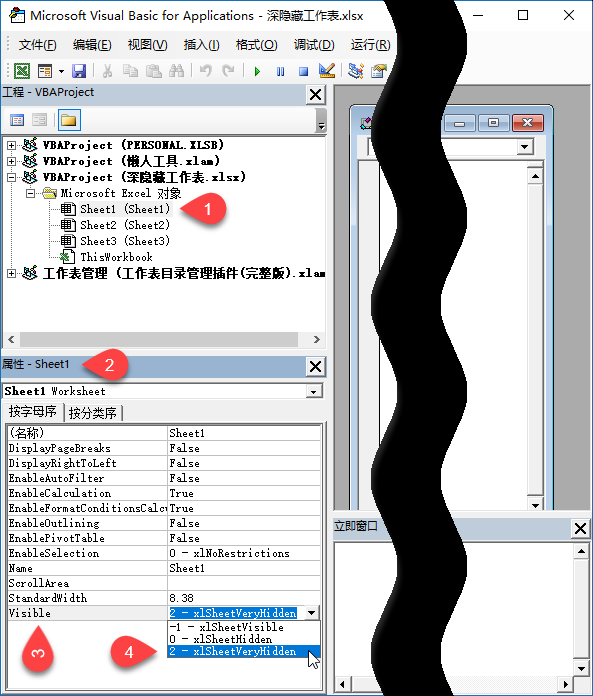Expand 工作表管理 project node
This screenshot has height=696, width=593.
[12, 273]
